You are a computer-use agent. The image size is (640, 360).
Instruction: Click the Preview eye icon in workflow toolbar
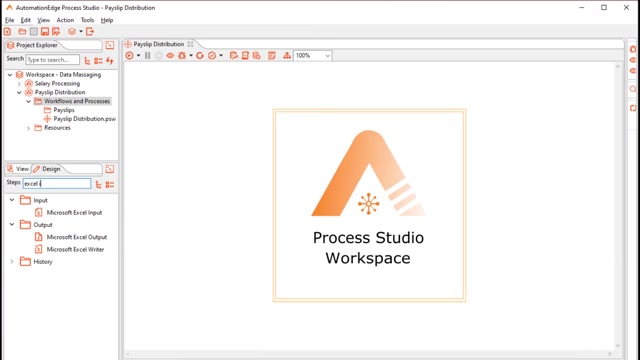(170, 56)
